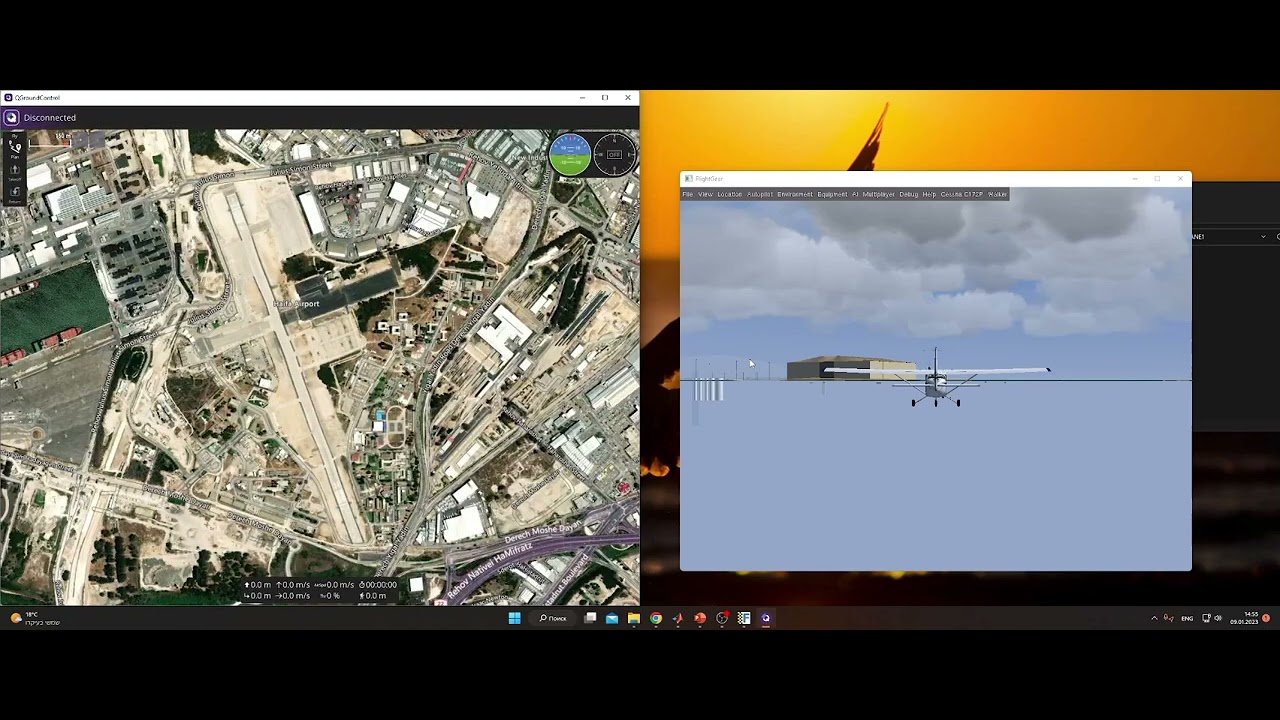Open FlightGear Debug menu

click(x=908, y=194)
